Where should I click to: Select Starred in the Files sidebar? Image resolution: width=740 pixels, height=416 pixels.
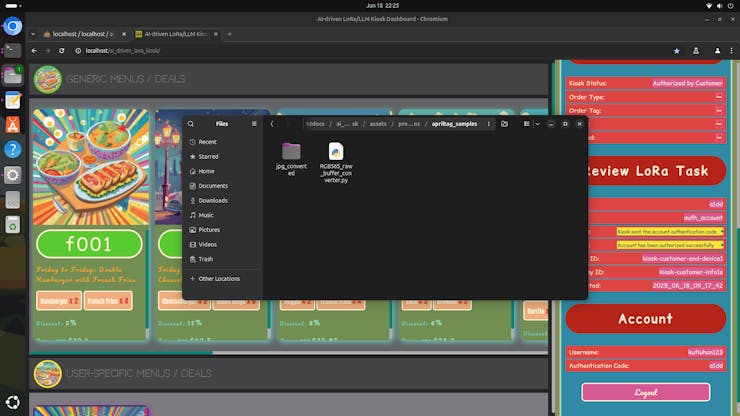click(208, 156)
